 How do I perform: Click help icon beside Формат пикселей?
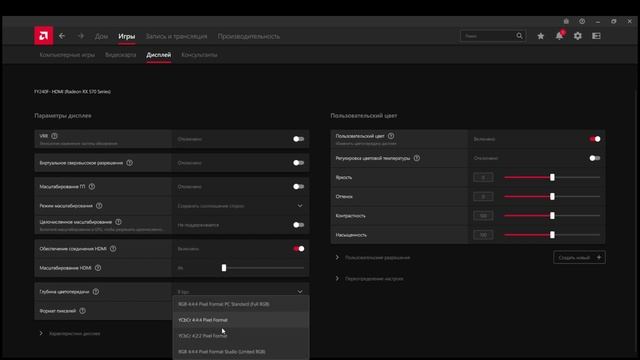click(x=82, y=311)
